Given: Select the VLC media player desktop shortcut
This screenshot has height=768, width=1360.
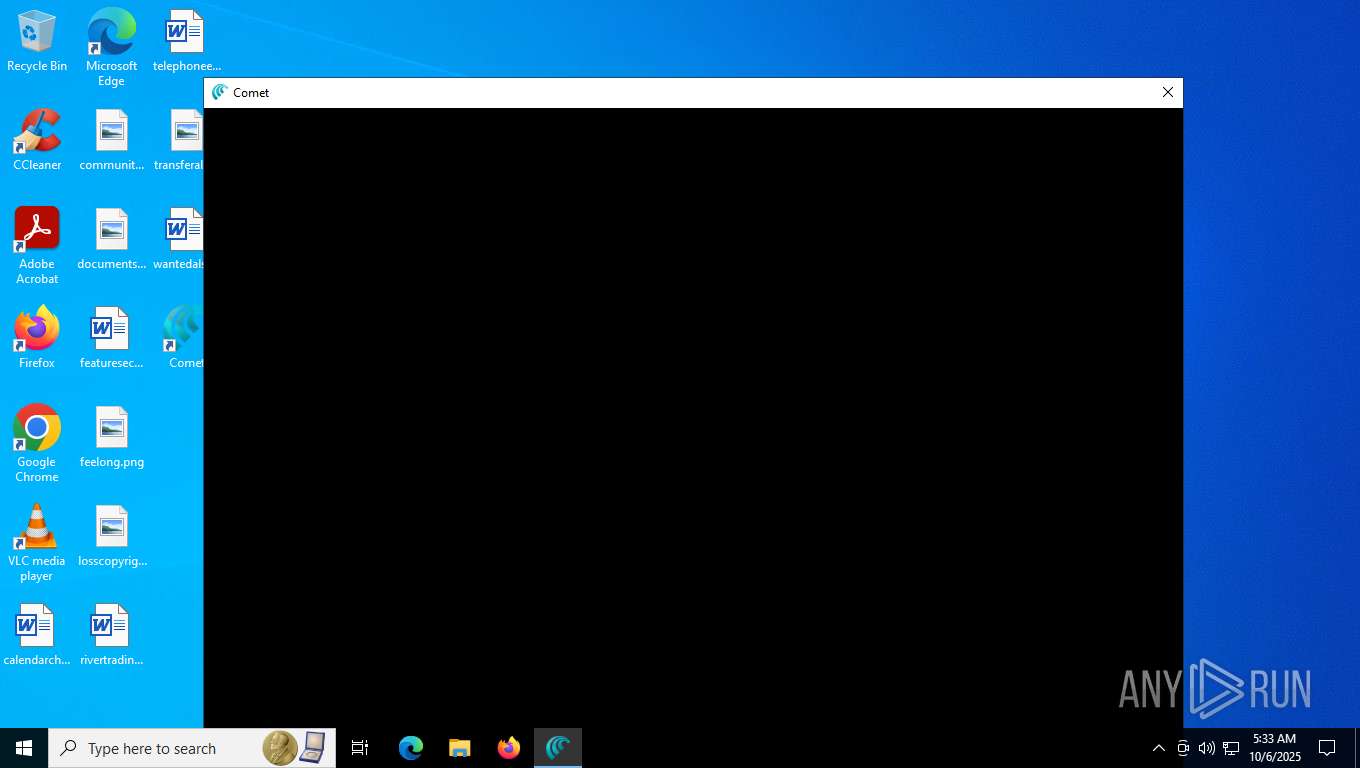Looking at the screenshot, I should click(37, 543).
